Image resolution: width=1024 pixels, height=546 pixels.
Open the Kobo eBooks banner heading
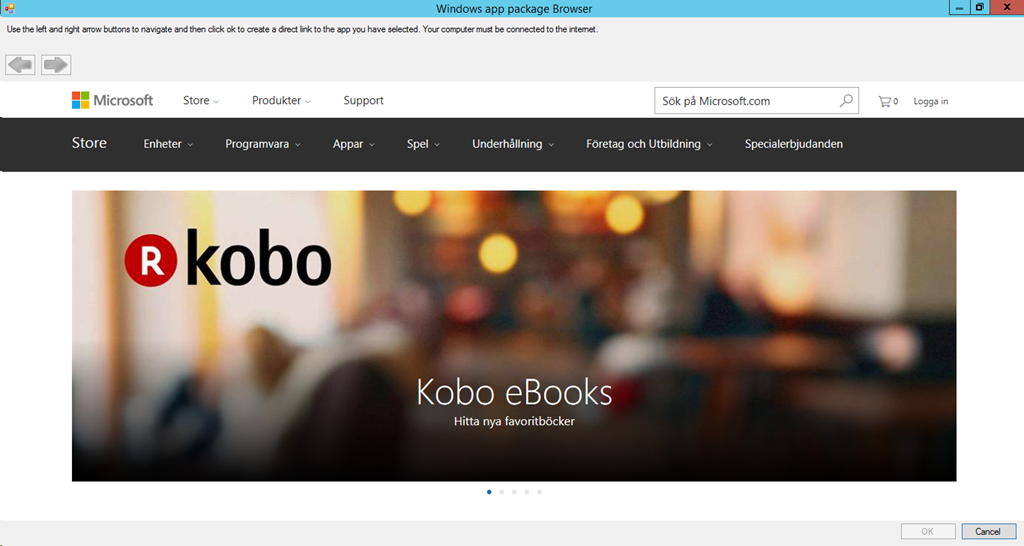pos(514,392)
